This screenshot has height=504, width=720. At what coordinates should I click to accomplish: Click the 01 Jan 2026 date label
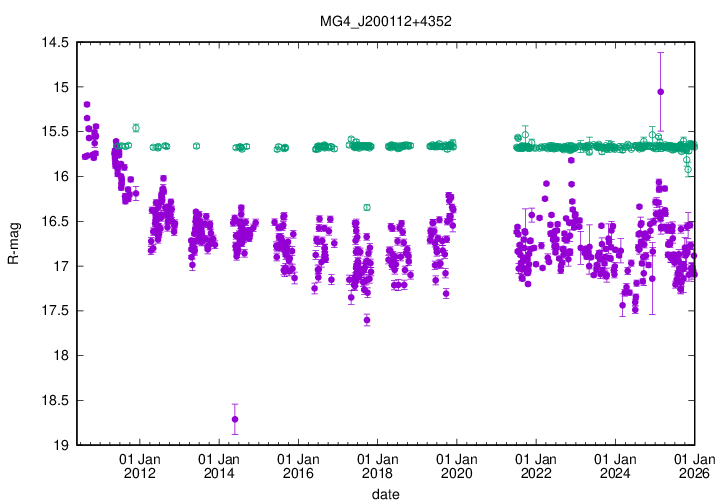[x=693, y=466]
